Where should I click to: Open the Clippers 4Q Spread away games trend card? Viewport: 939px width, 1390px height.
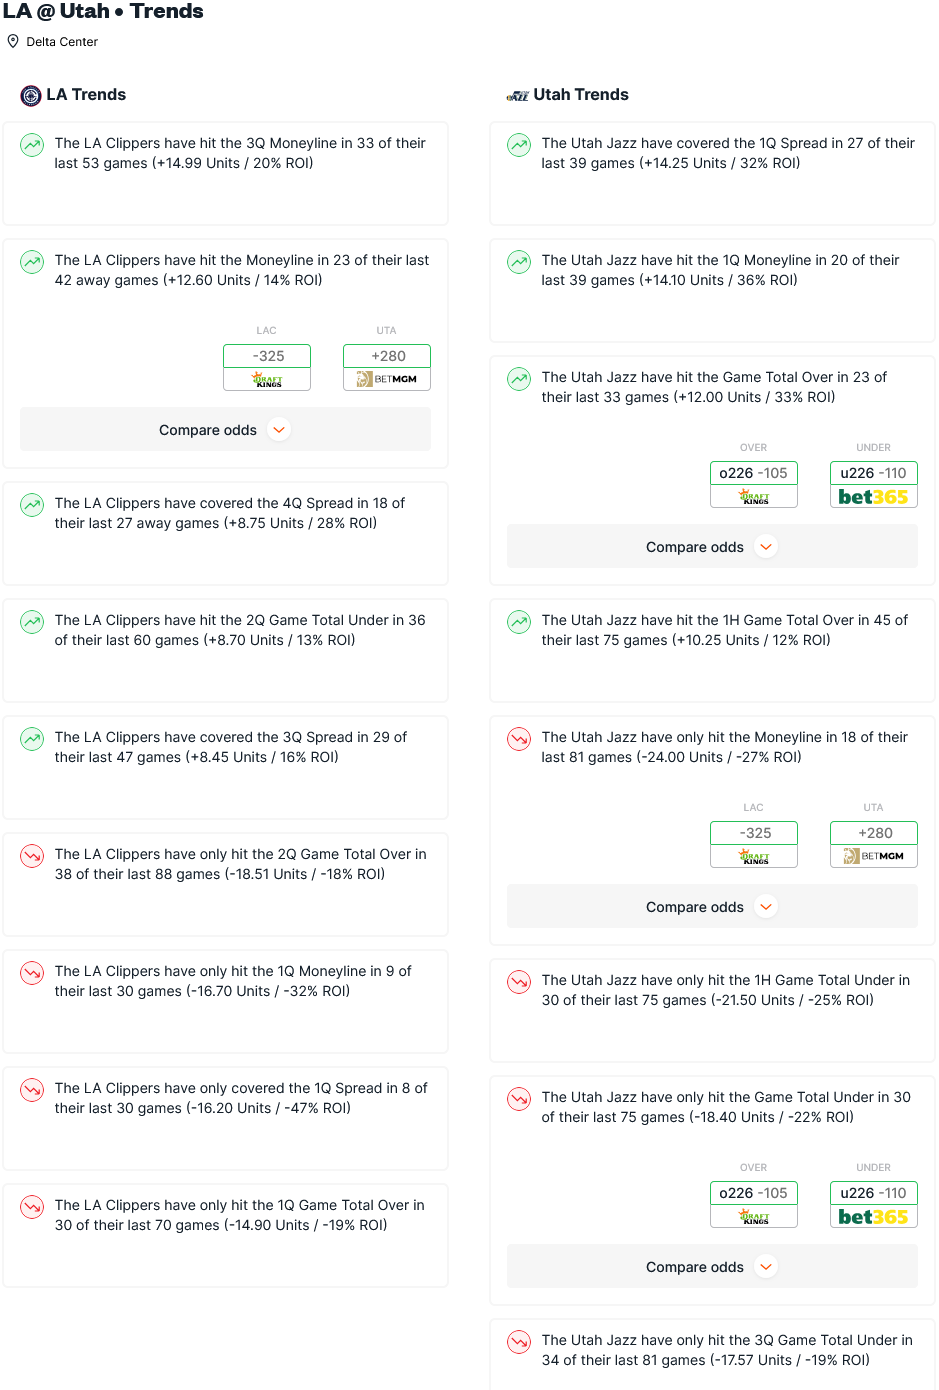pos(225,533)
